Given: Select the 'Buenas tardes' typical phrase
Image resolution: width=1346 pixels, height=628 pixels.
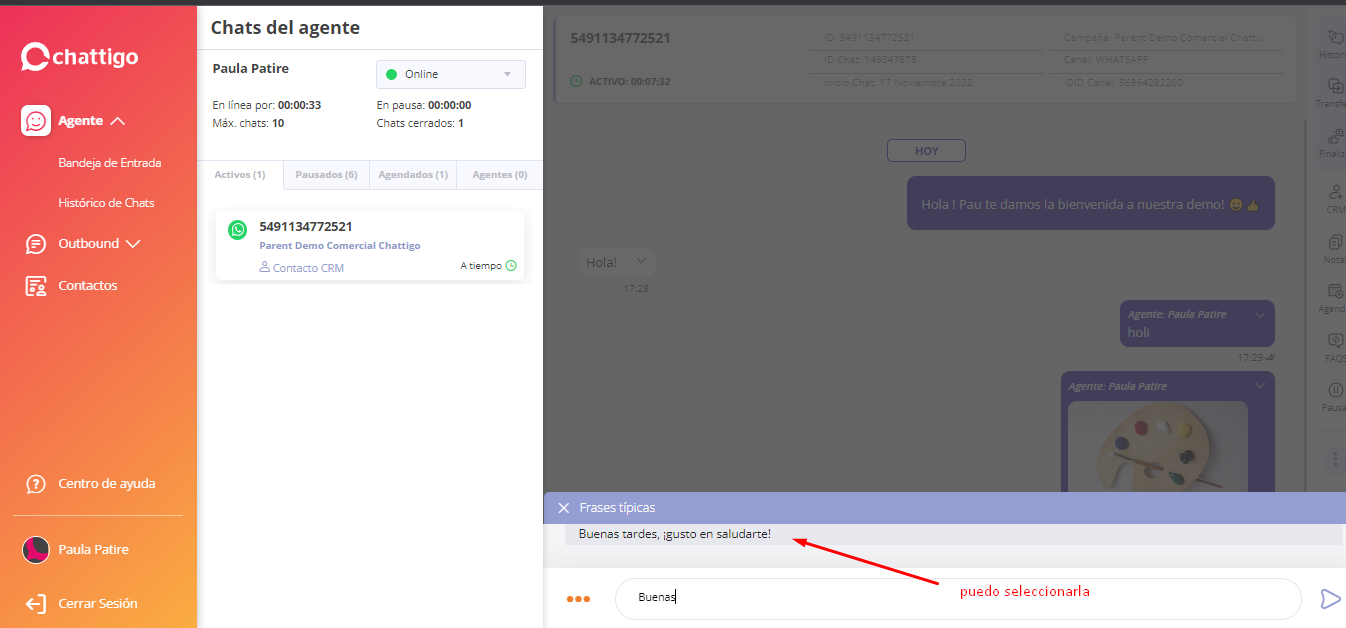Looking at the screenshot, I should click(675, 534).
